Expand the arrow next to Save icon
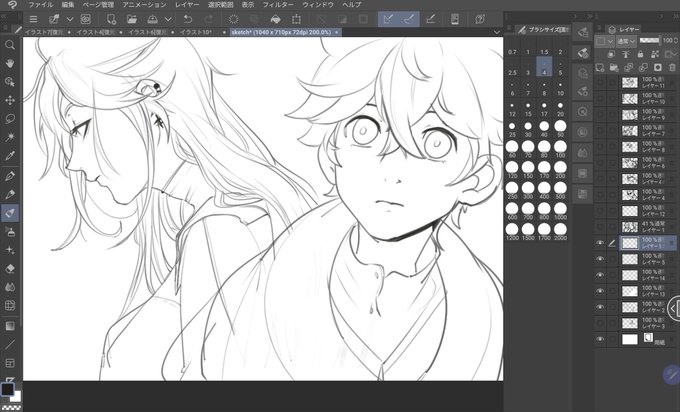This screenshot has height=412, width=680. point(168,19)
